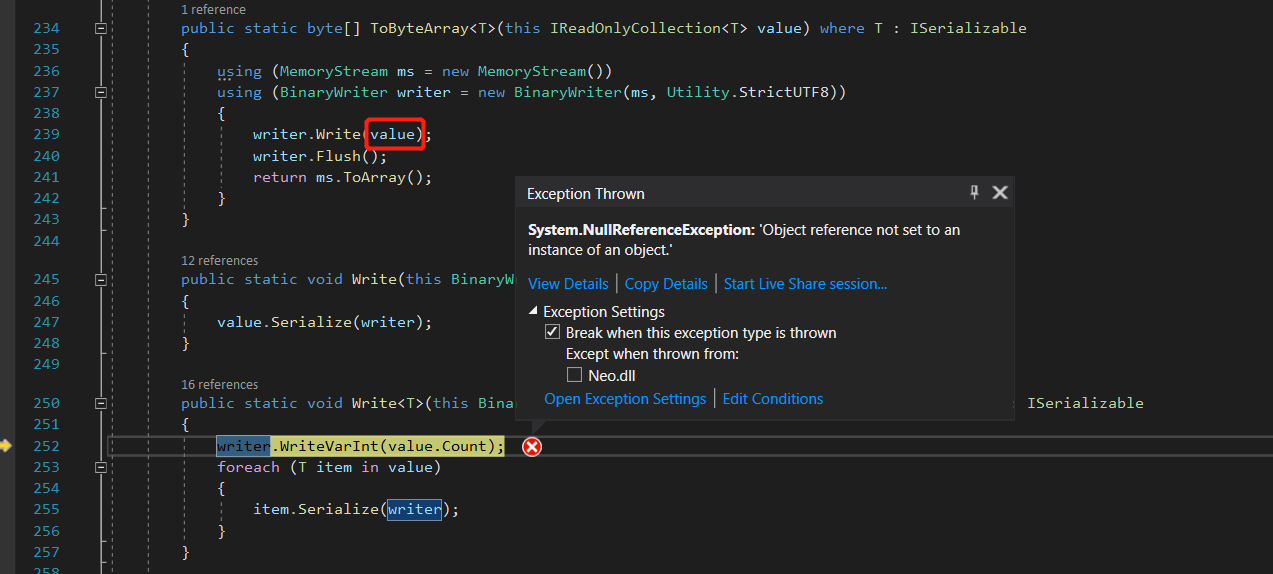Viewport: 1273px width, 574px height.
Task: Check the Neo.dll exception exclusion box
Action: (574, 376)
